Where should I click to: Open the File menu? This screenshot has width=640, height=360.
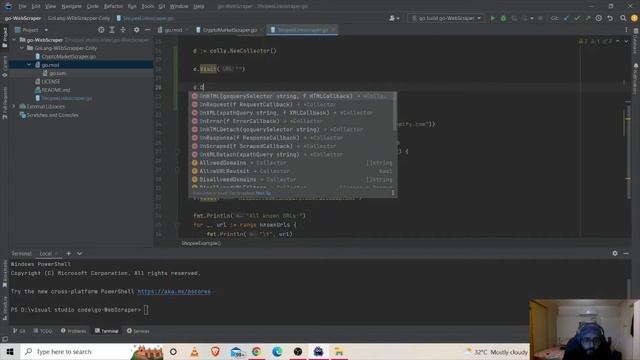coord(22,6)
